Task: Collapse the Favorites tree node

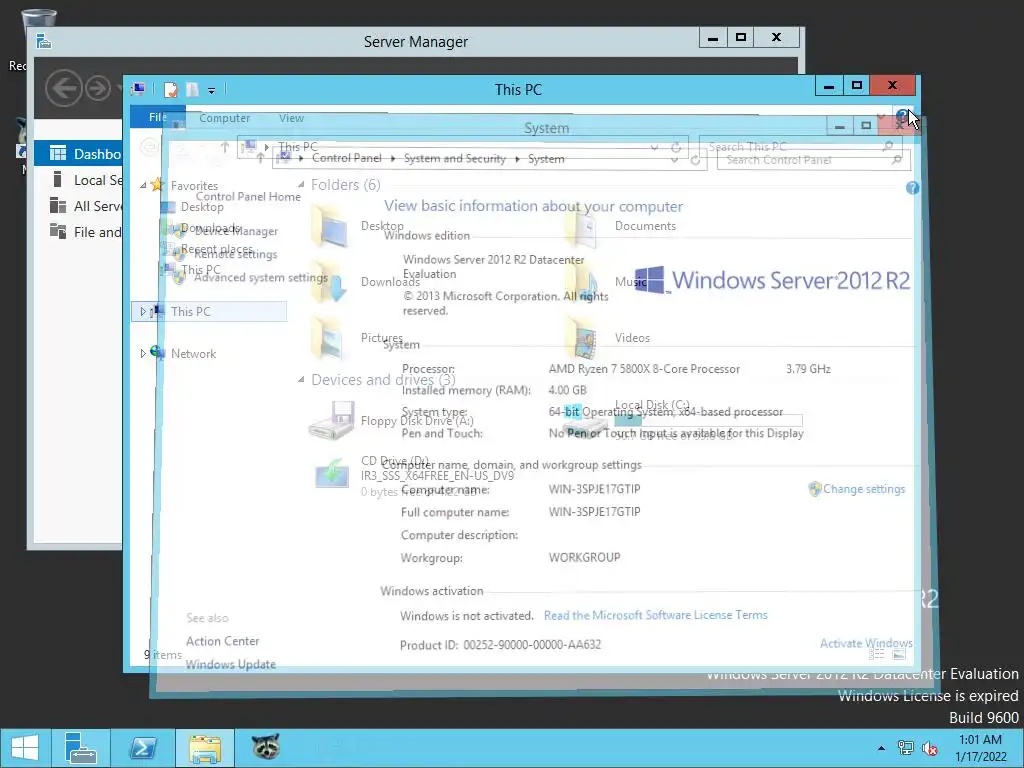Action: [x=143, y=185]
